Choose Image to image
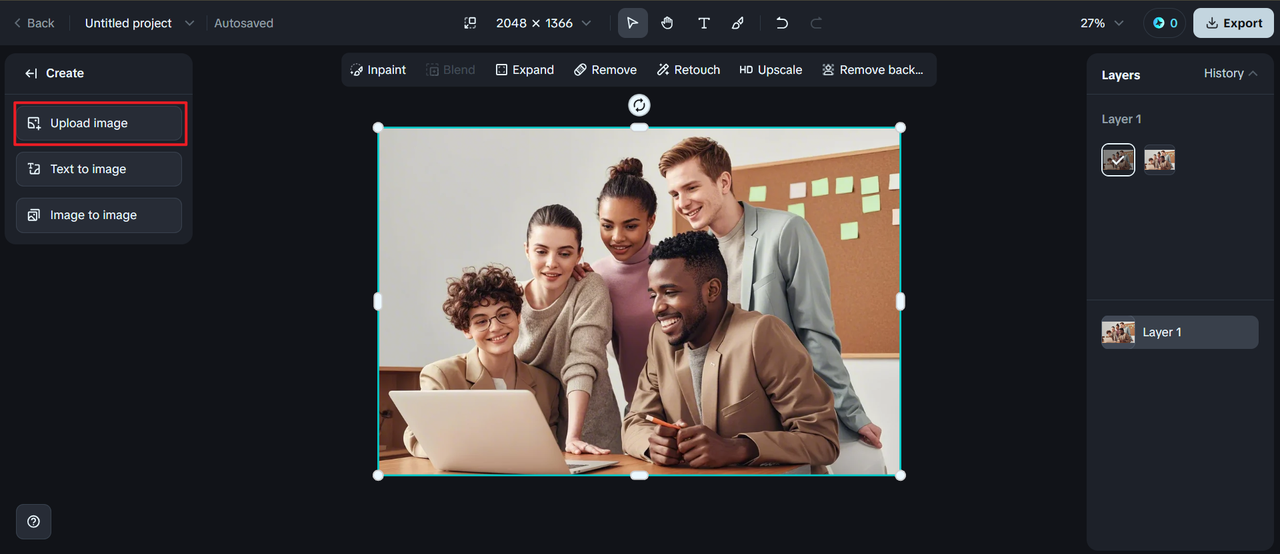Screen dimensions: 1280x554 click(x=99, y=215)
